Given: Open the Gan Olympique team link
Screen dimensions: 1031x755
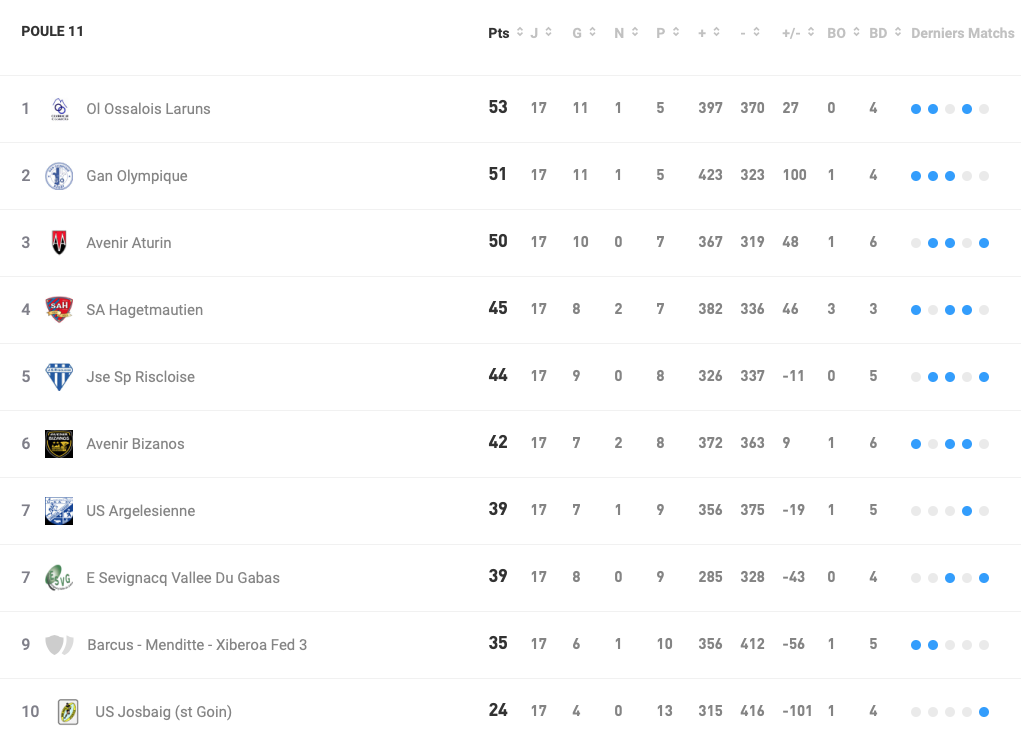Looking at the screenshot, I should coord(137,176).
